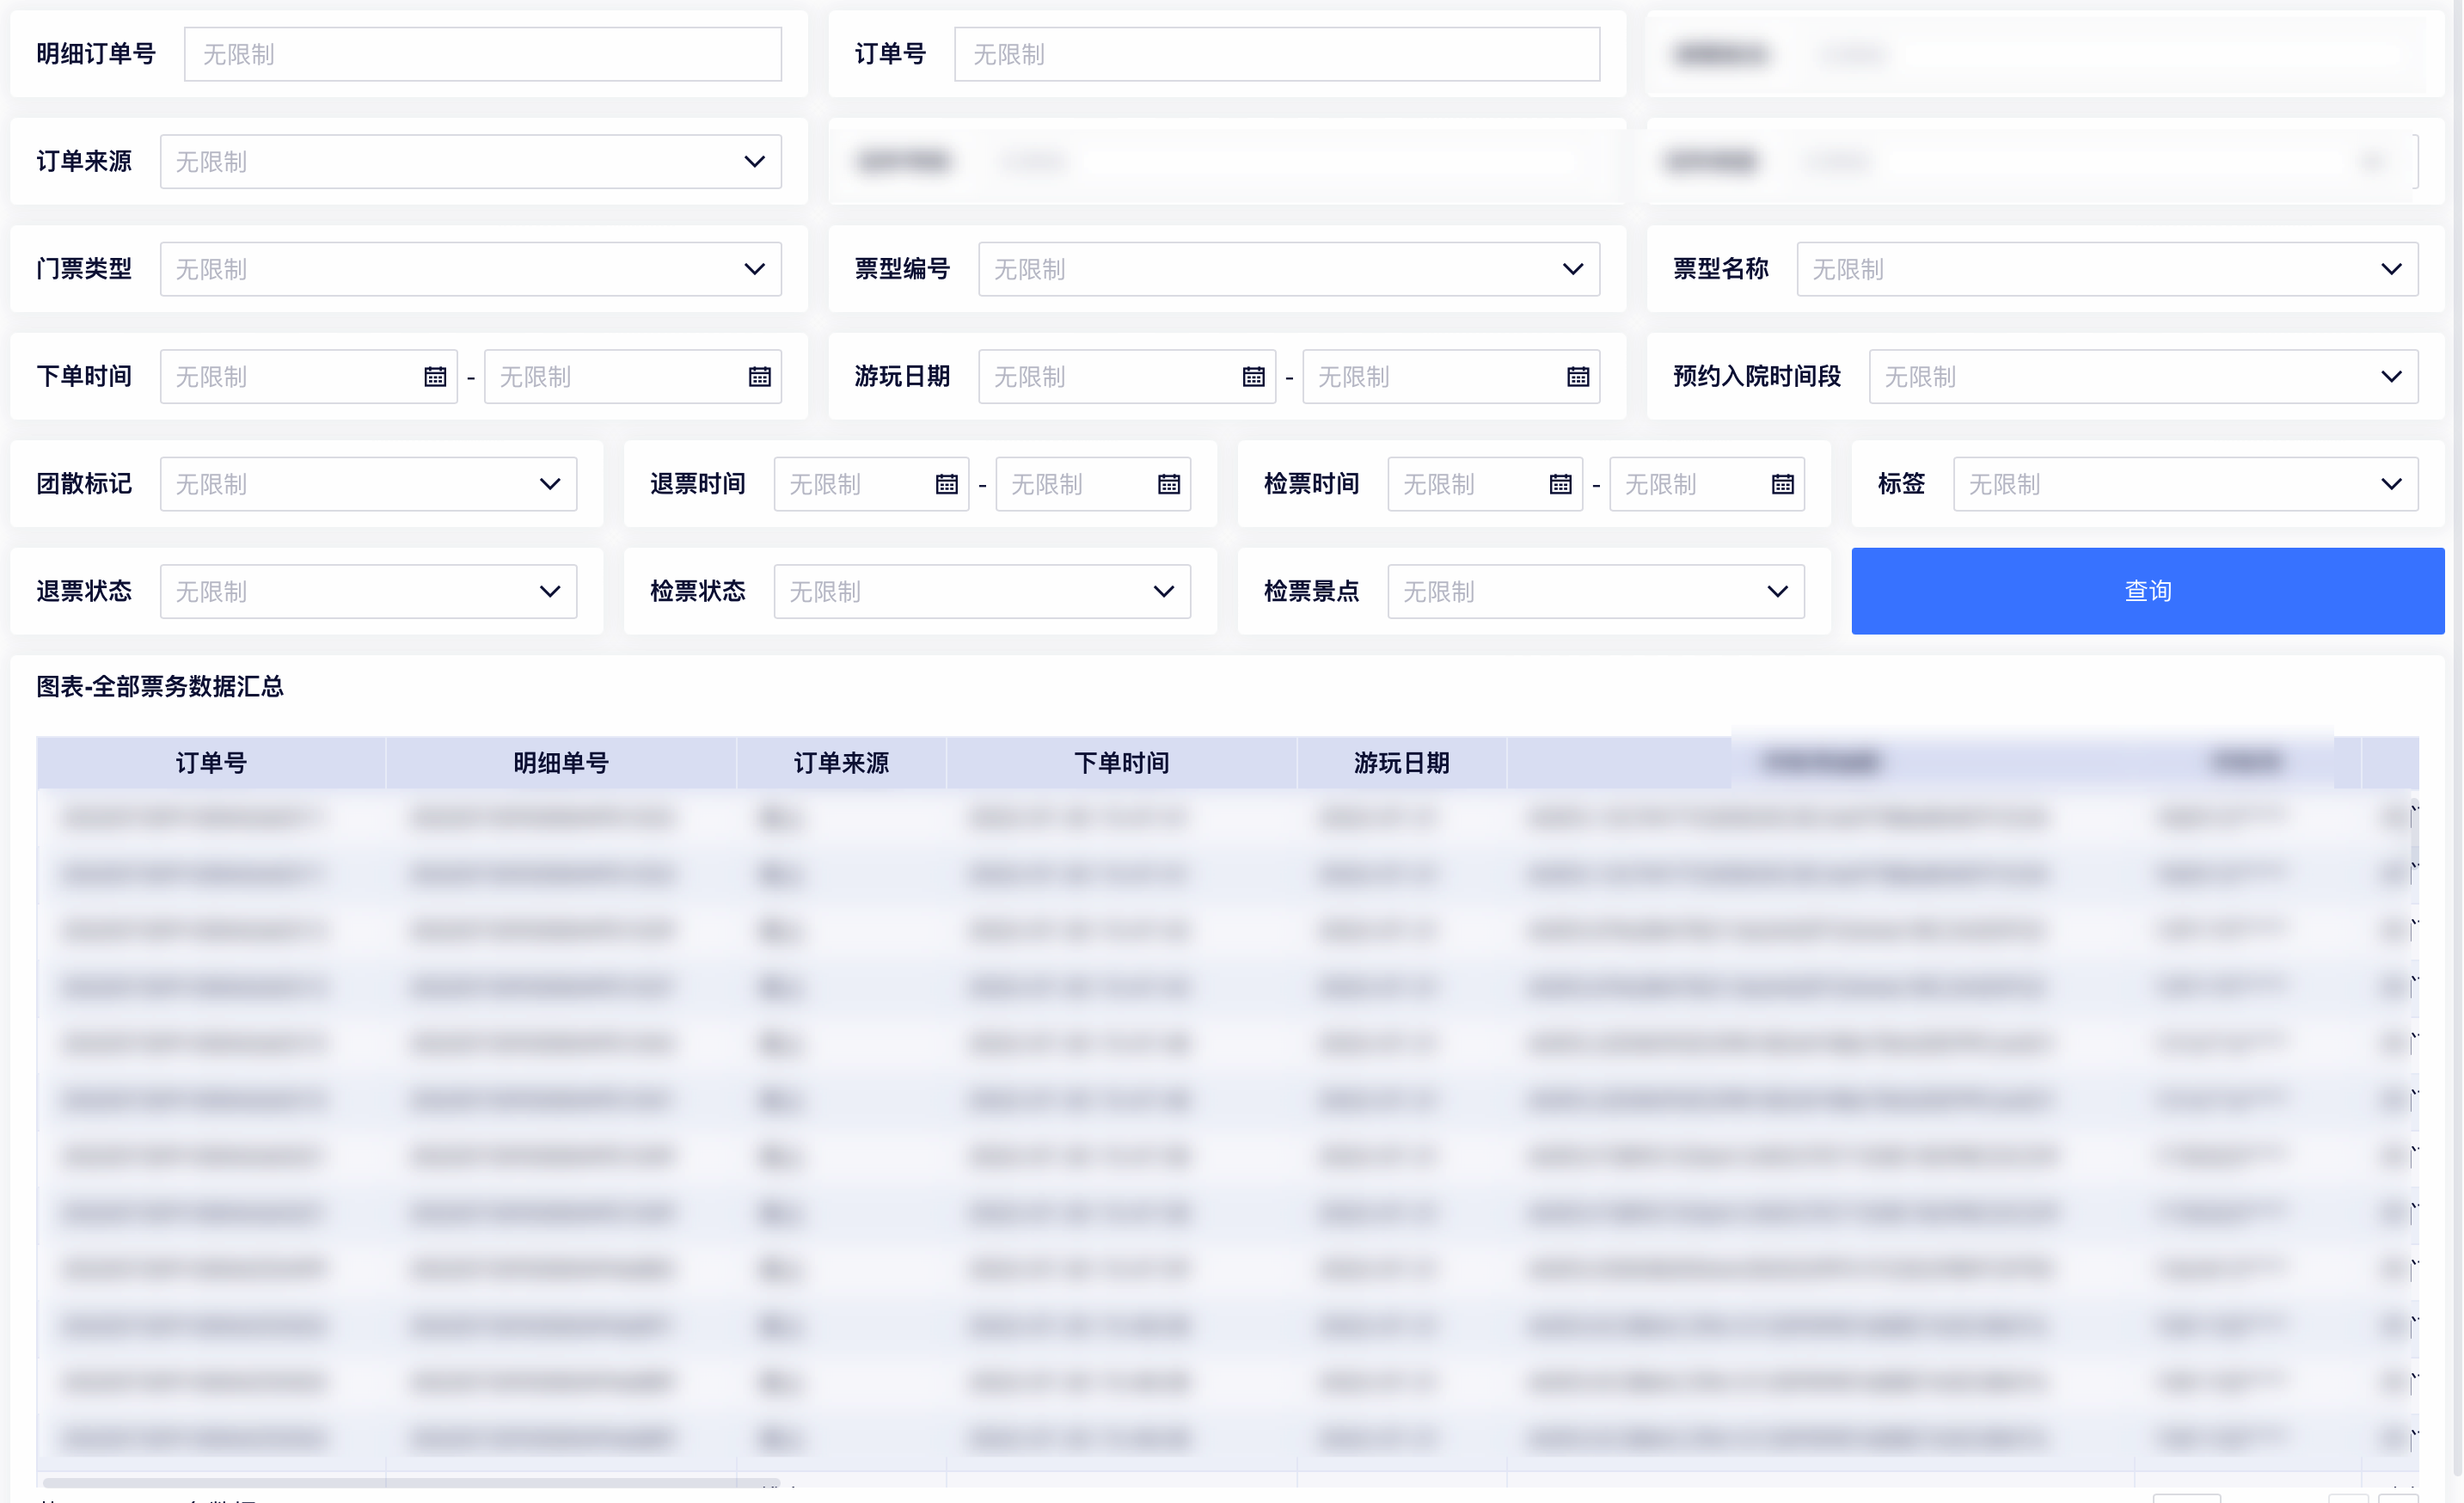Image resolution: width=2464 pixels, height=1503 pixels.
Task: Click the 游玩日期 start date calendar icon
Action: click(x=1253, y=377)
